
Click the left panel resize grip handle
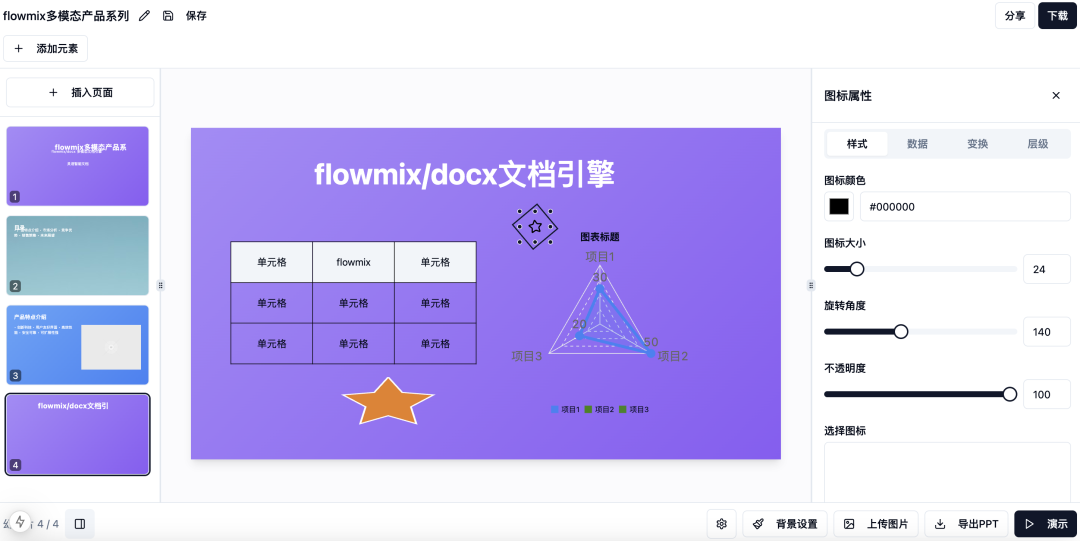click(160, 285)
